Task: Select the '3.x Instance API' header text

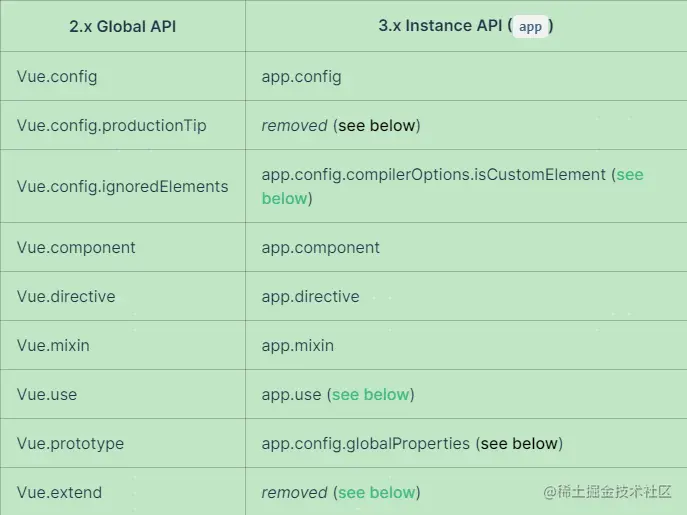Action: [440, 27]
